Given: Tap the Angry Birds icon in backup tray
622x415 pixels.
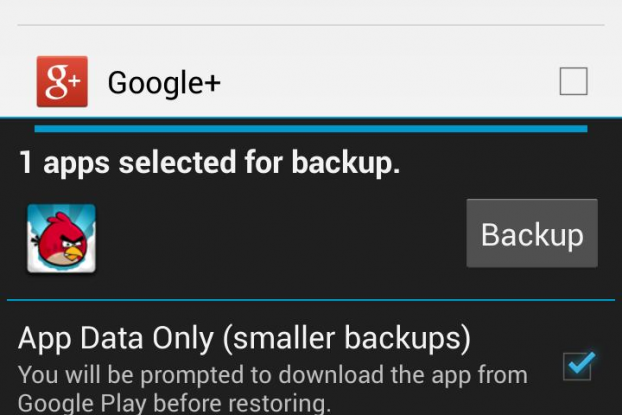Looking at the screenshot, I should pos(61,238).
